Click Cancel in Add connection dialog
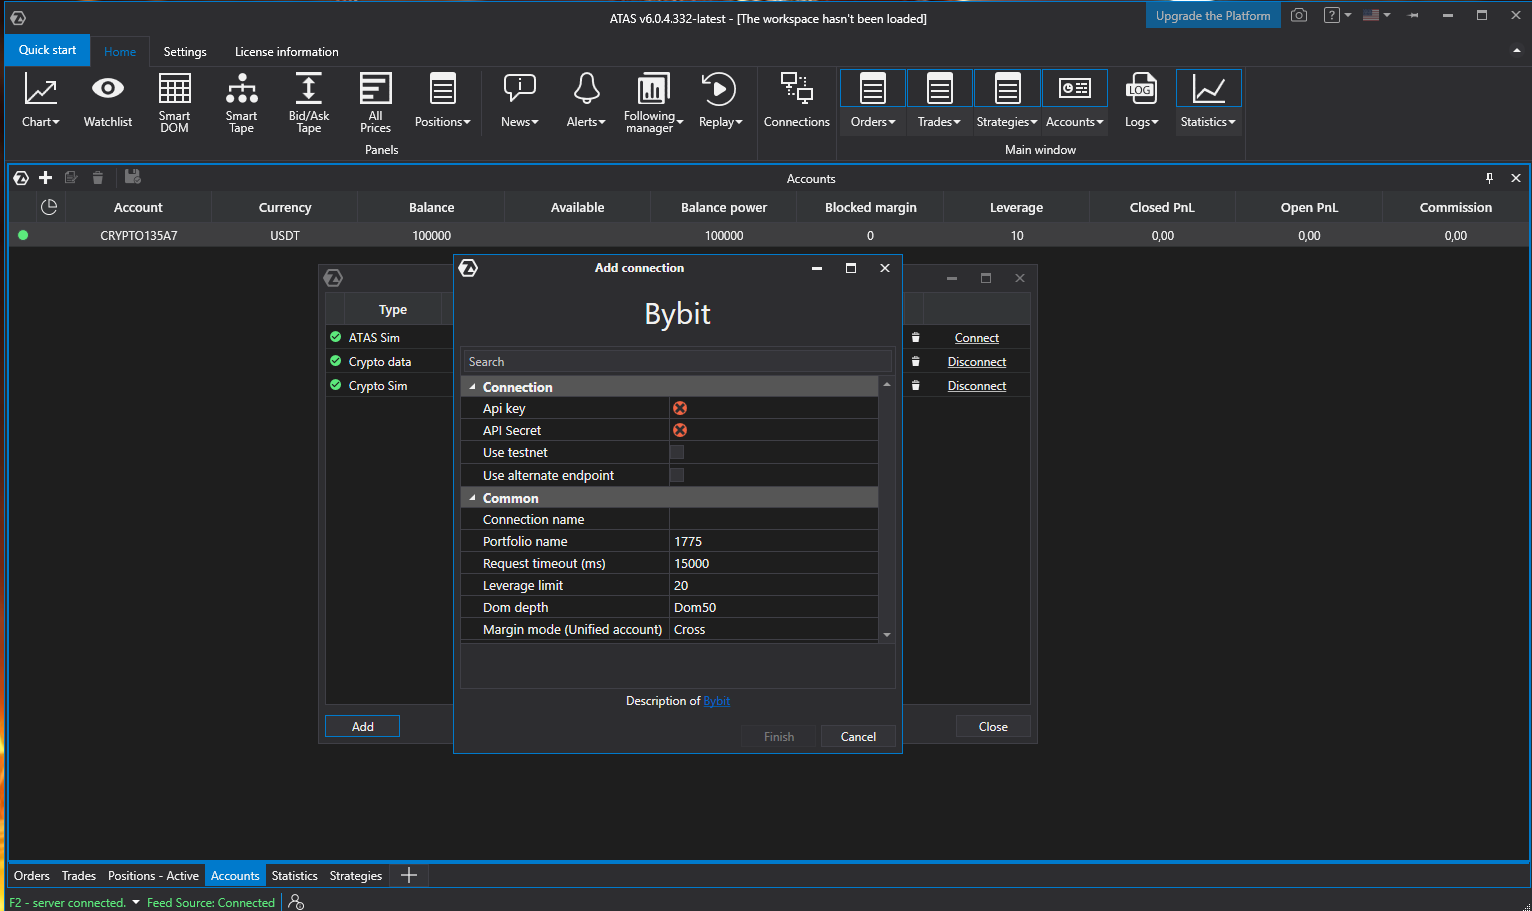This screenshot has height=911, width=1532. (858, 736)
